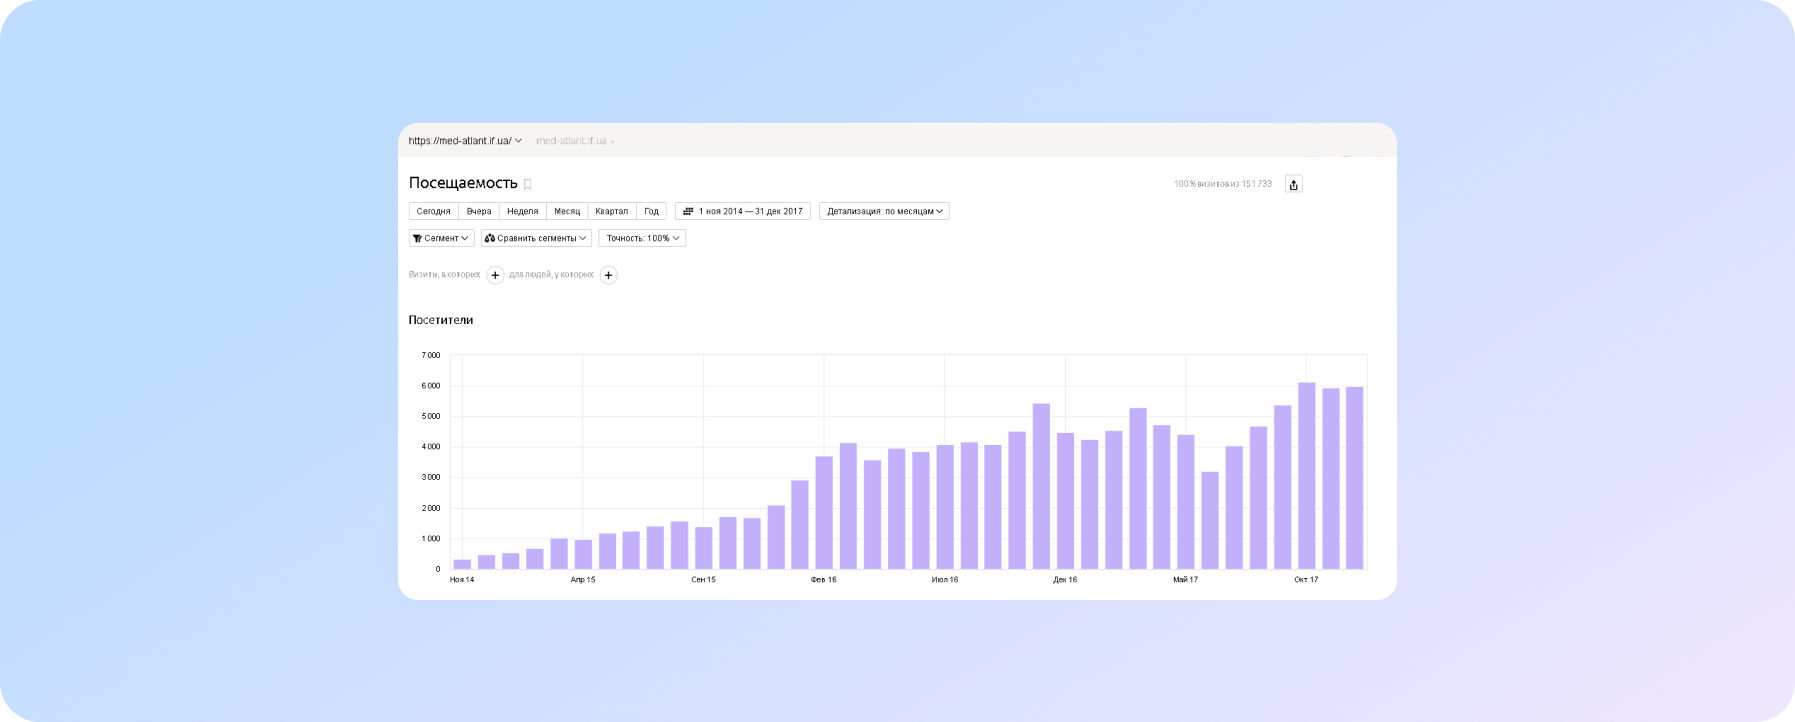Open Точность: 100% dropdown
Screen dimensions: 1795x722
point(642,238)
